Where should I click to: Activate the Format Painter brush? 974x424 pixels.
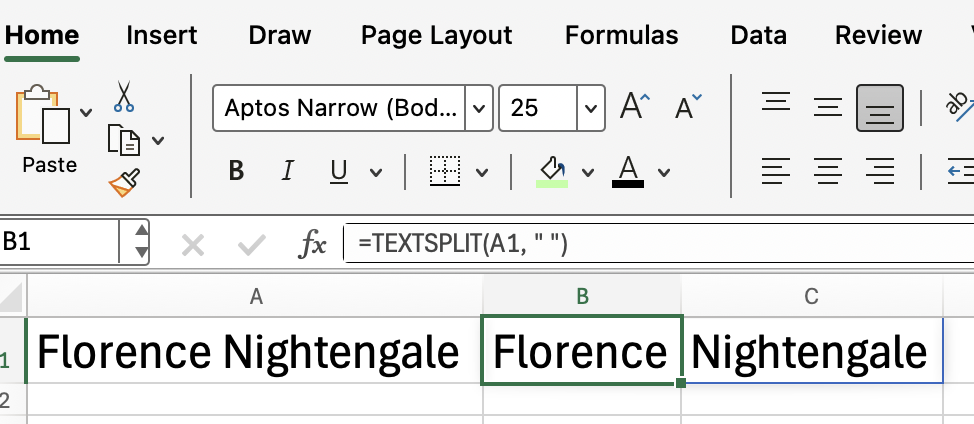click(x=124, y=183)
